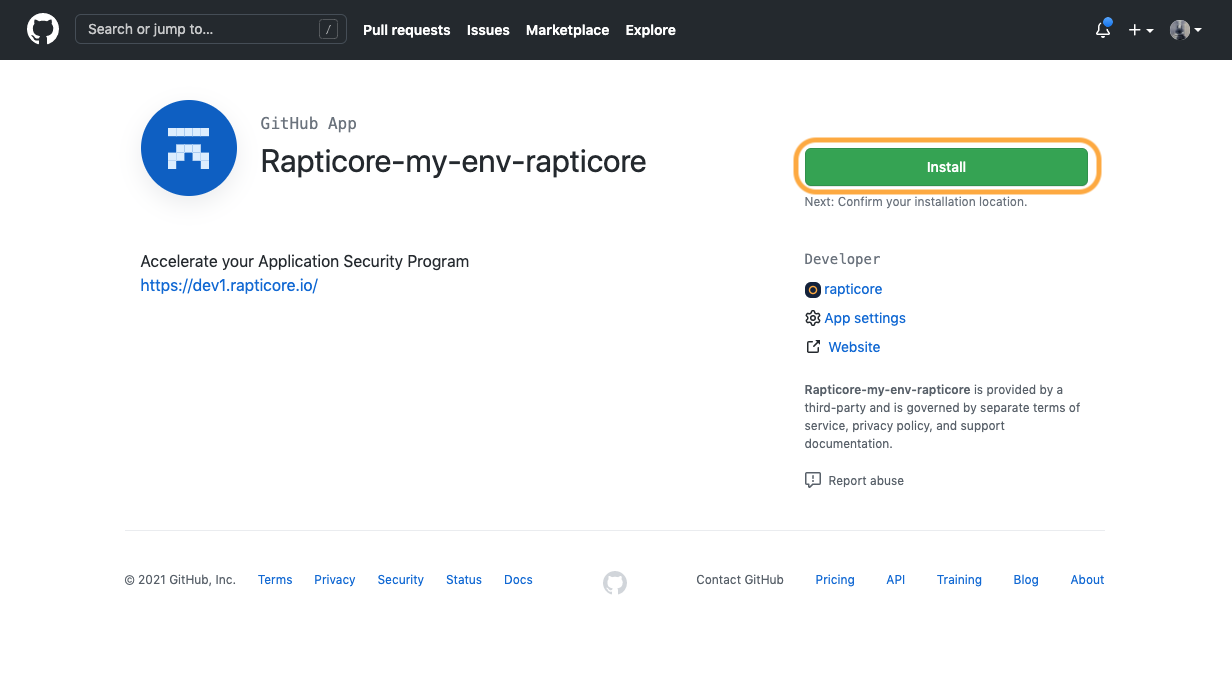Viewport: 1232px width, 693px height.
Task: Open notifications bell icon
Action: pos(1103,30)
